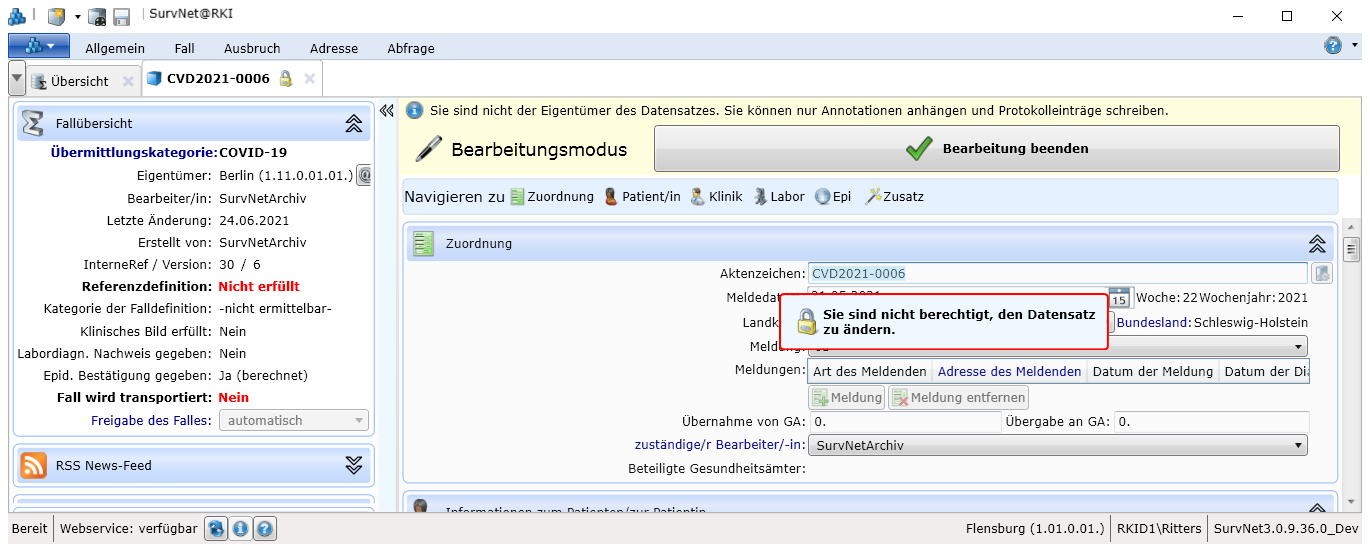Click the Zuordnung navigation icon
The image size is (1370, 545).
[517, 197]
